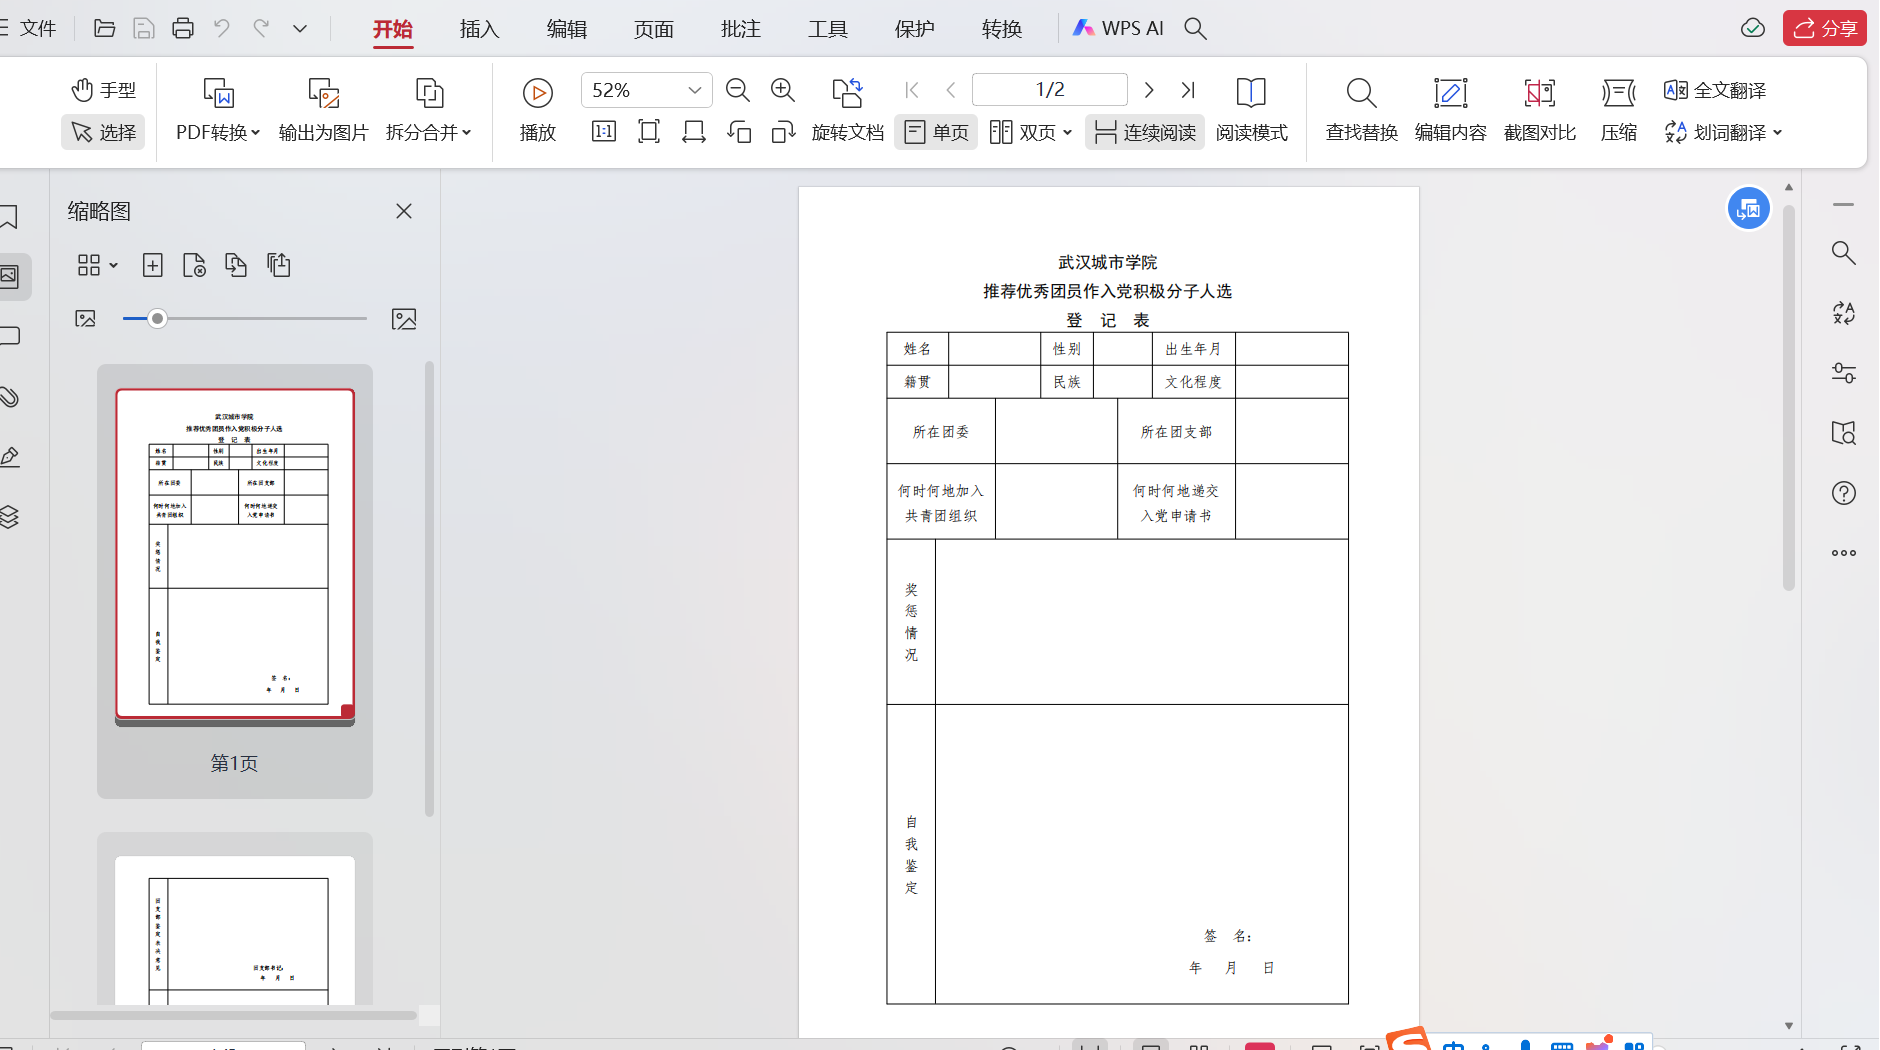
Task: Click the zoom out magnifier icon
Action: click(x=737, y=90)
